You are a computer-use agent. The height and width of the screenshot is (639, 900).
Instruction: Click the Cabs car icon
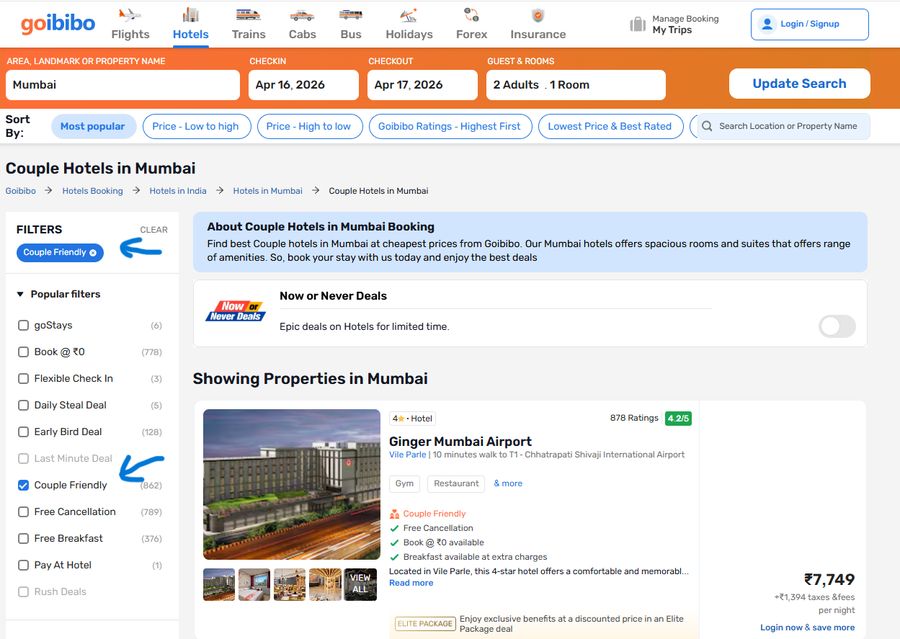point(302,15)
